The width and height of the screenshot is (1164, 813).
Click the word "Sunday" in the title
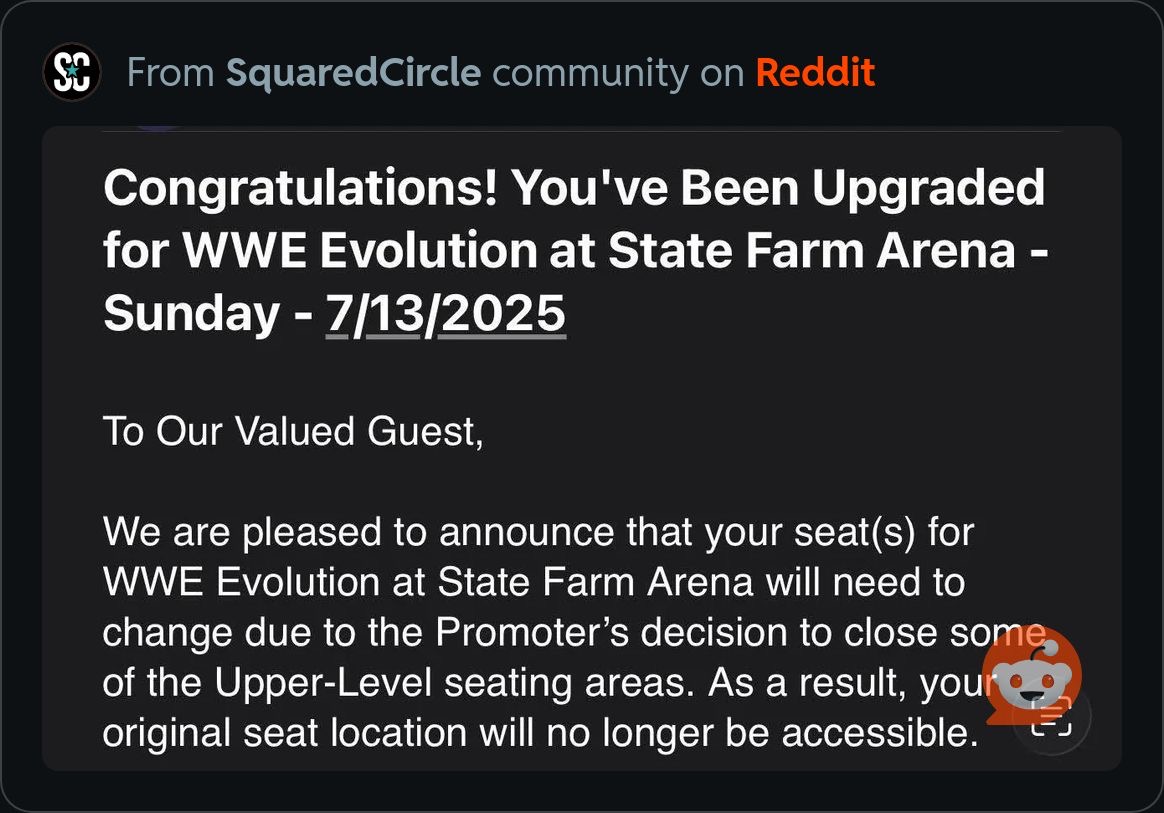192,313
